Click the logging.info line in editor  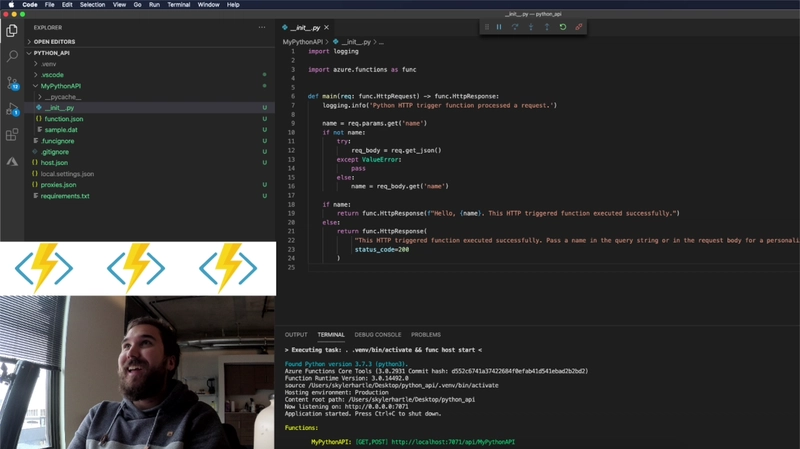439,105
